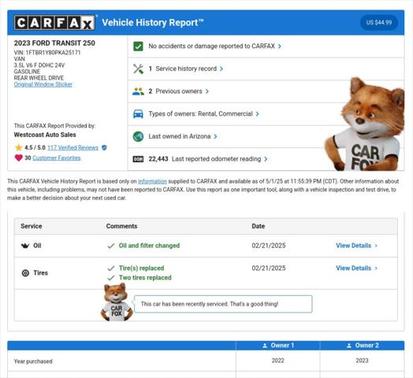Expand Last reported odometer reading chevron

pyautogui.click(x=266, y=159)
